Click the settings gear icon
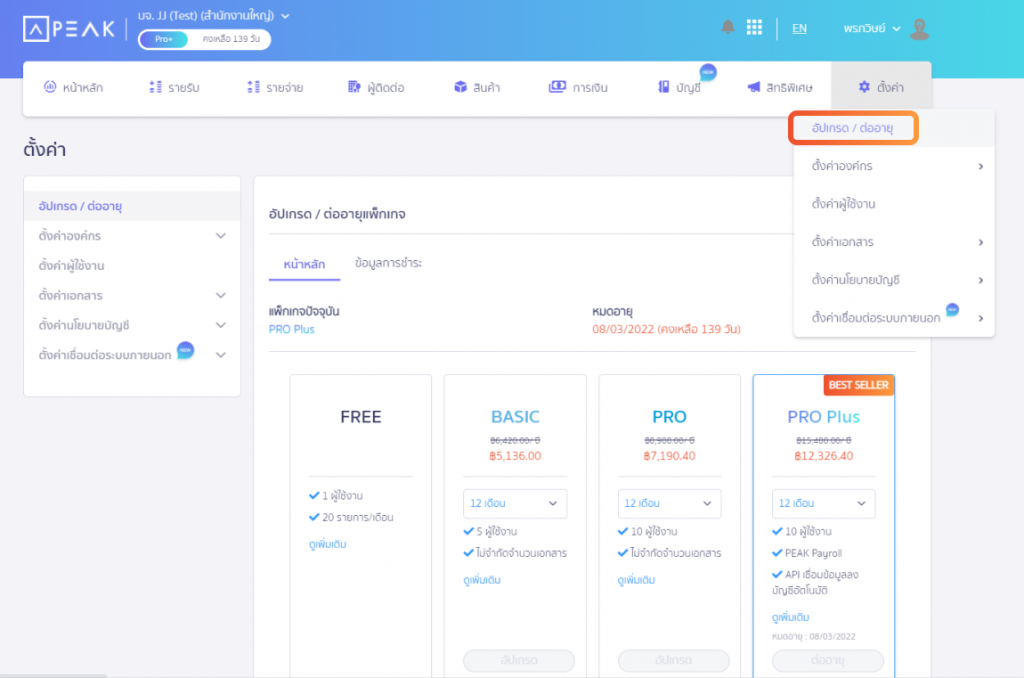Image resolution: width=1024 pixels, height=678 pixels. coord(864,87)
